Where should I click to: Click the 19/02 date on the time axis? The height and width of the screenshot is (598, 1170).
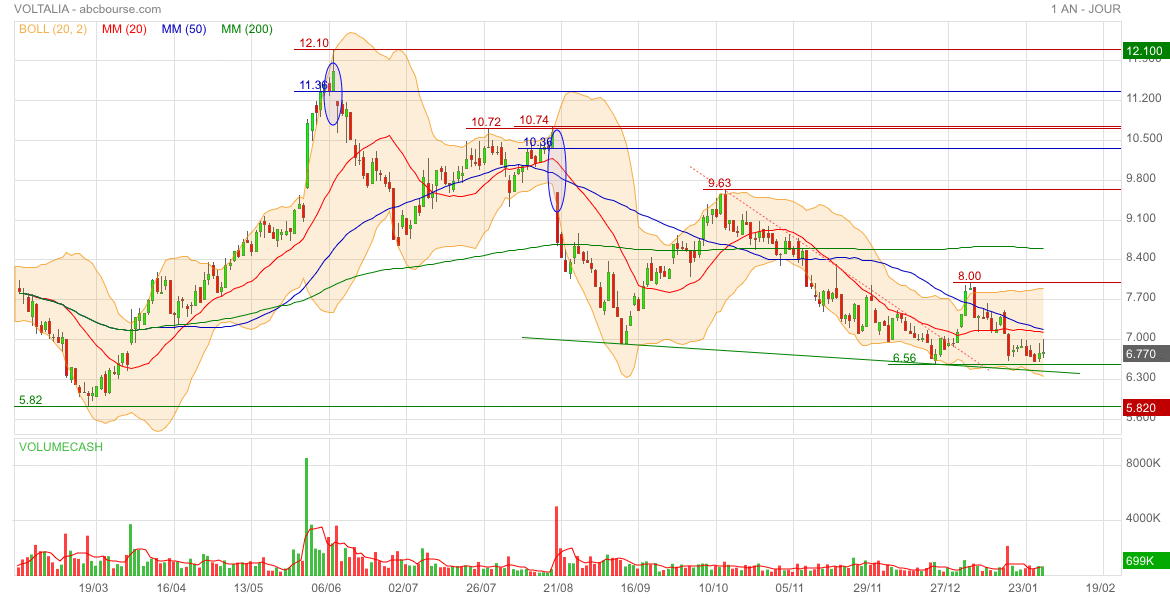pyautogui.click(x=1101, y=588)
